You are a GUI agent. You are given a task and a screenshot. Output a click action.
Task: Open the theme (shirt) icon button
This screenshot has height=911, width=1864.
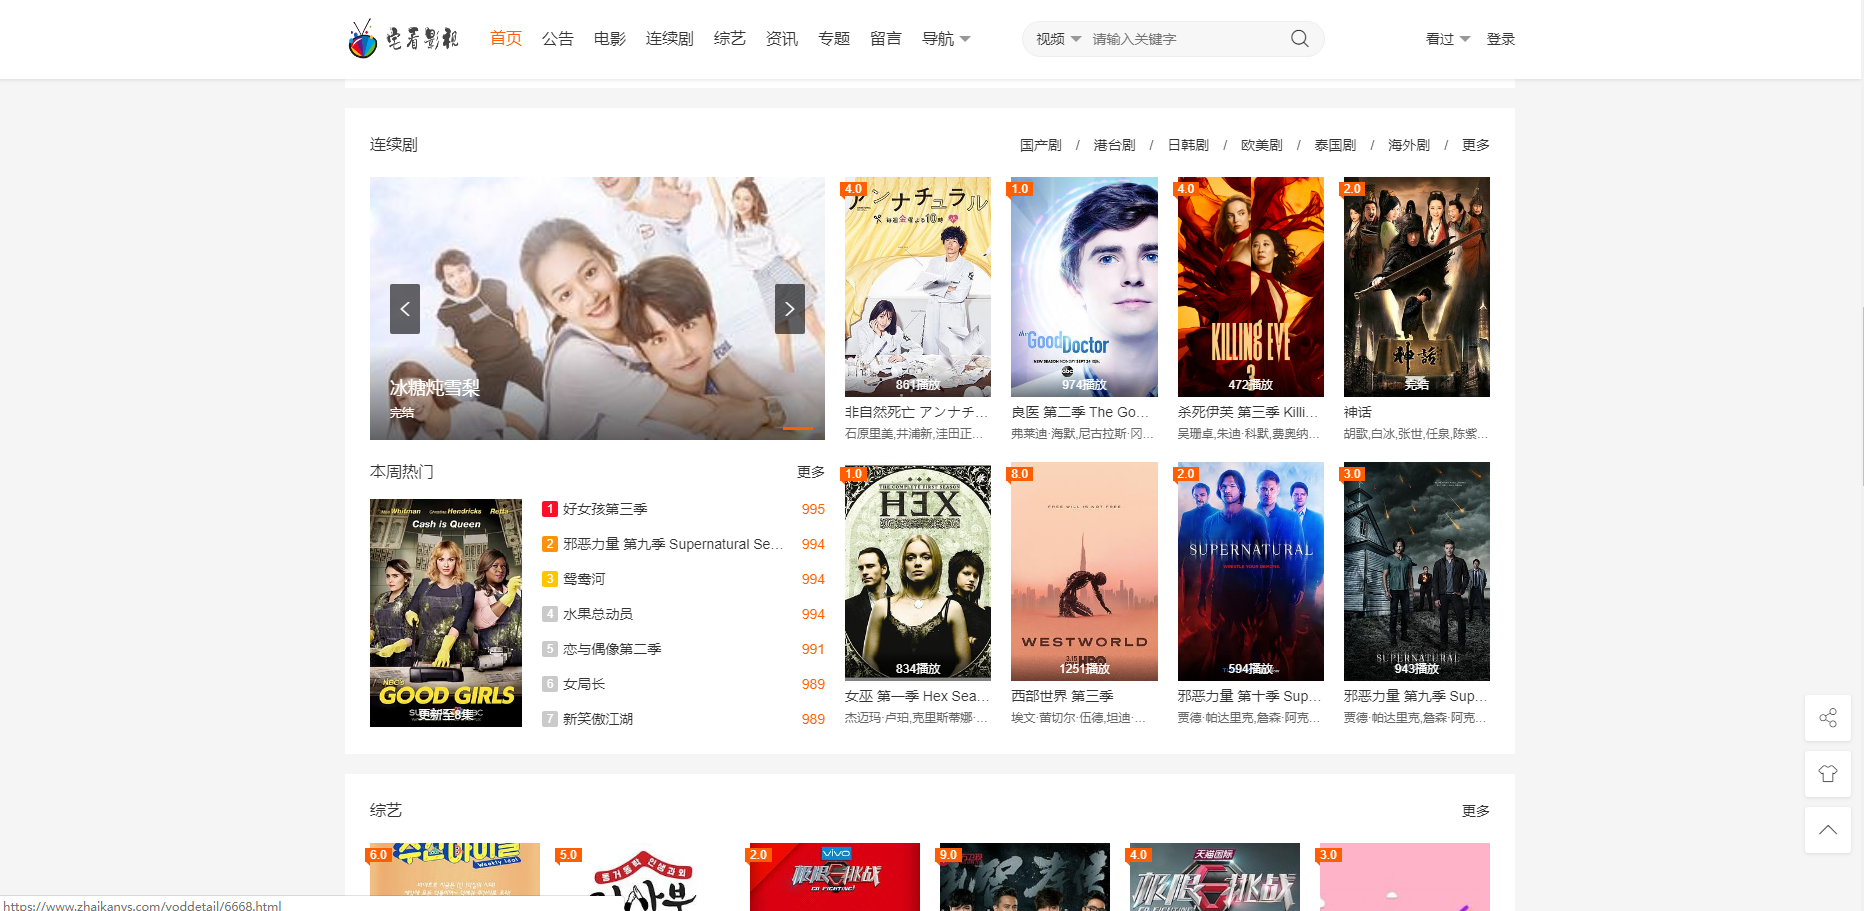pos(1828,774)
